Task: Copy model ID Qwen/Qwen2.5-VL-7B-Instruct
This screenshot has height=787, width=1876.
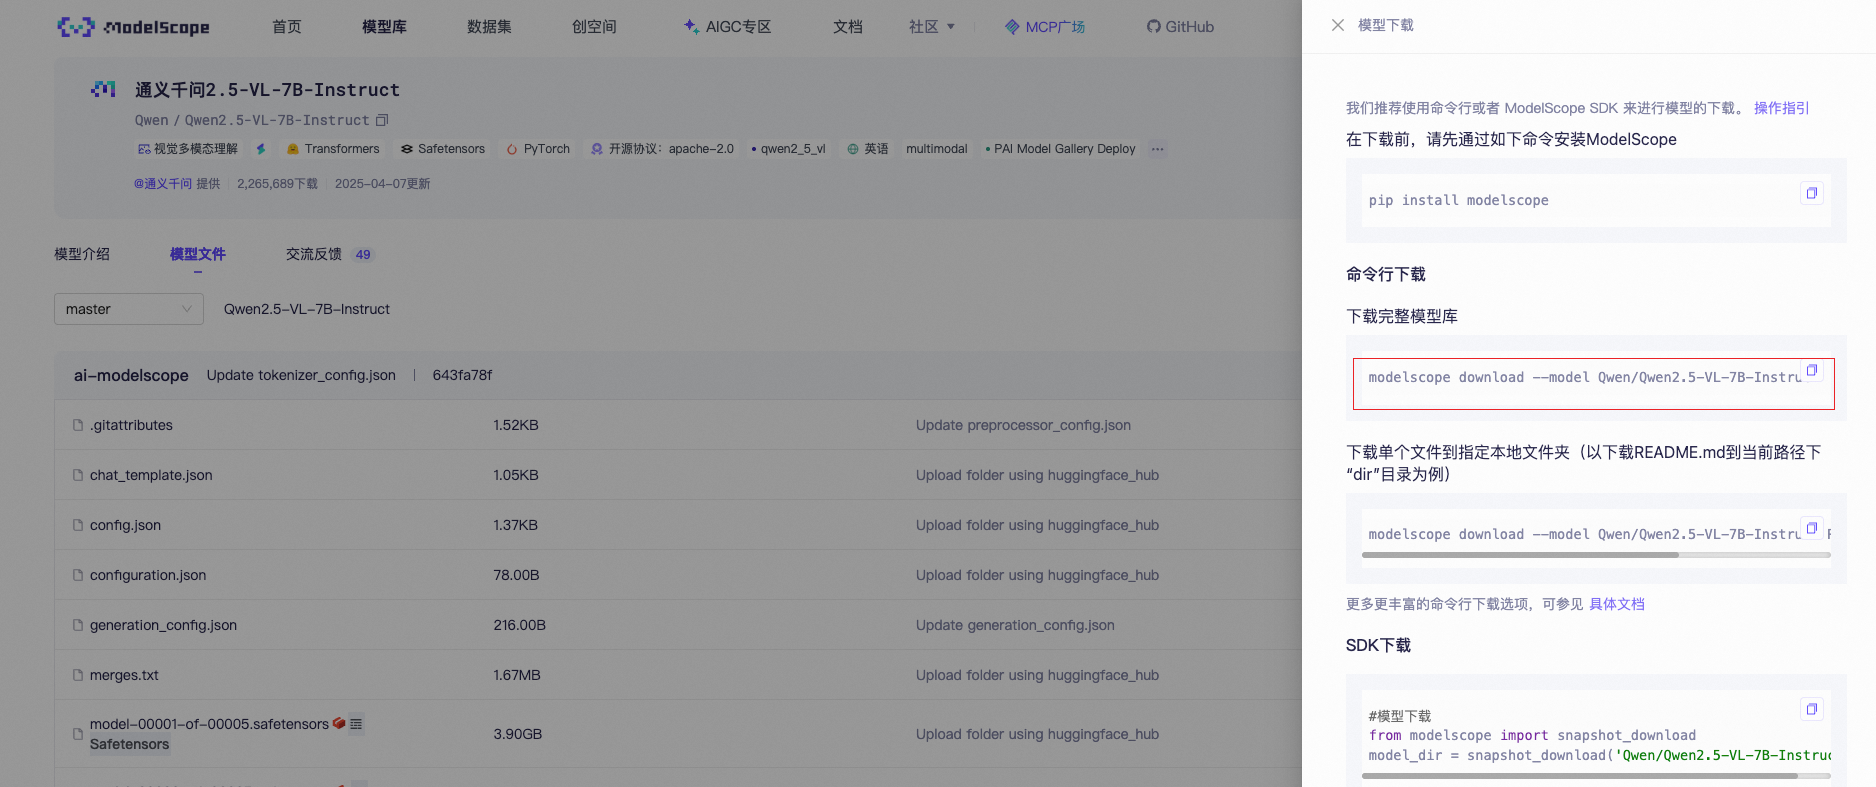Action: click(x=382, y=120)
